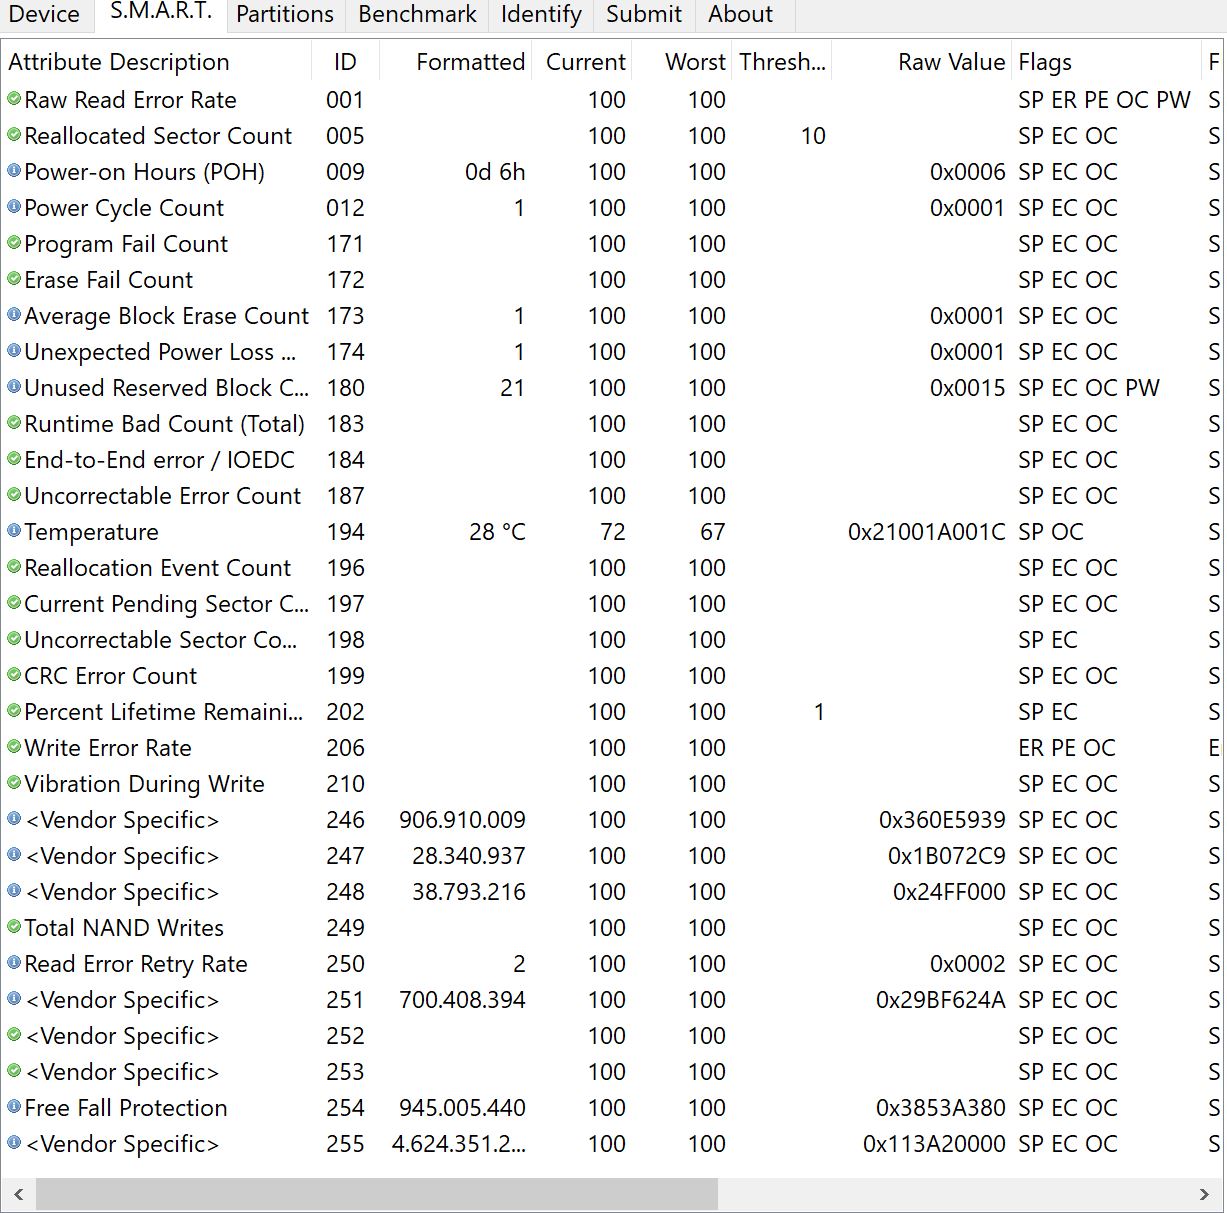Select raw value 0x21001A001C

tap(926, 532)
